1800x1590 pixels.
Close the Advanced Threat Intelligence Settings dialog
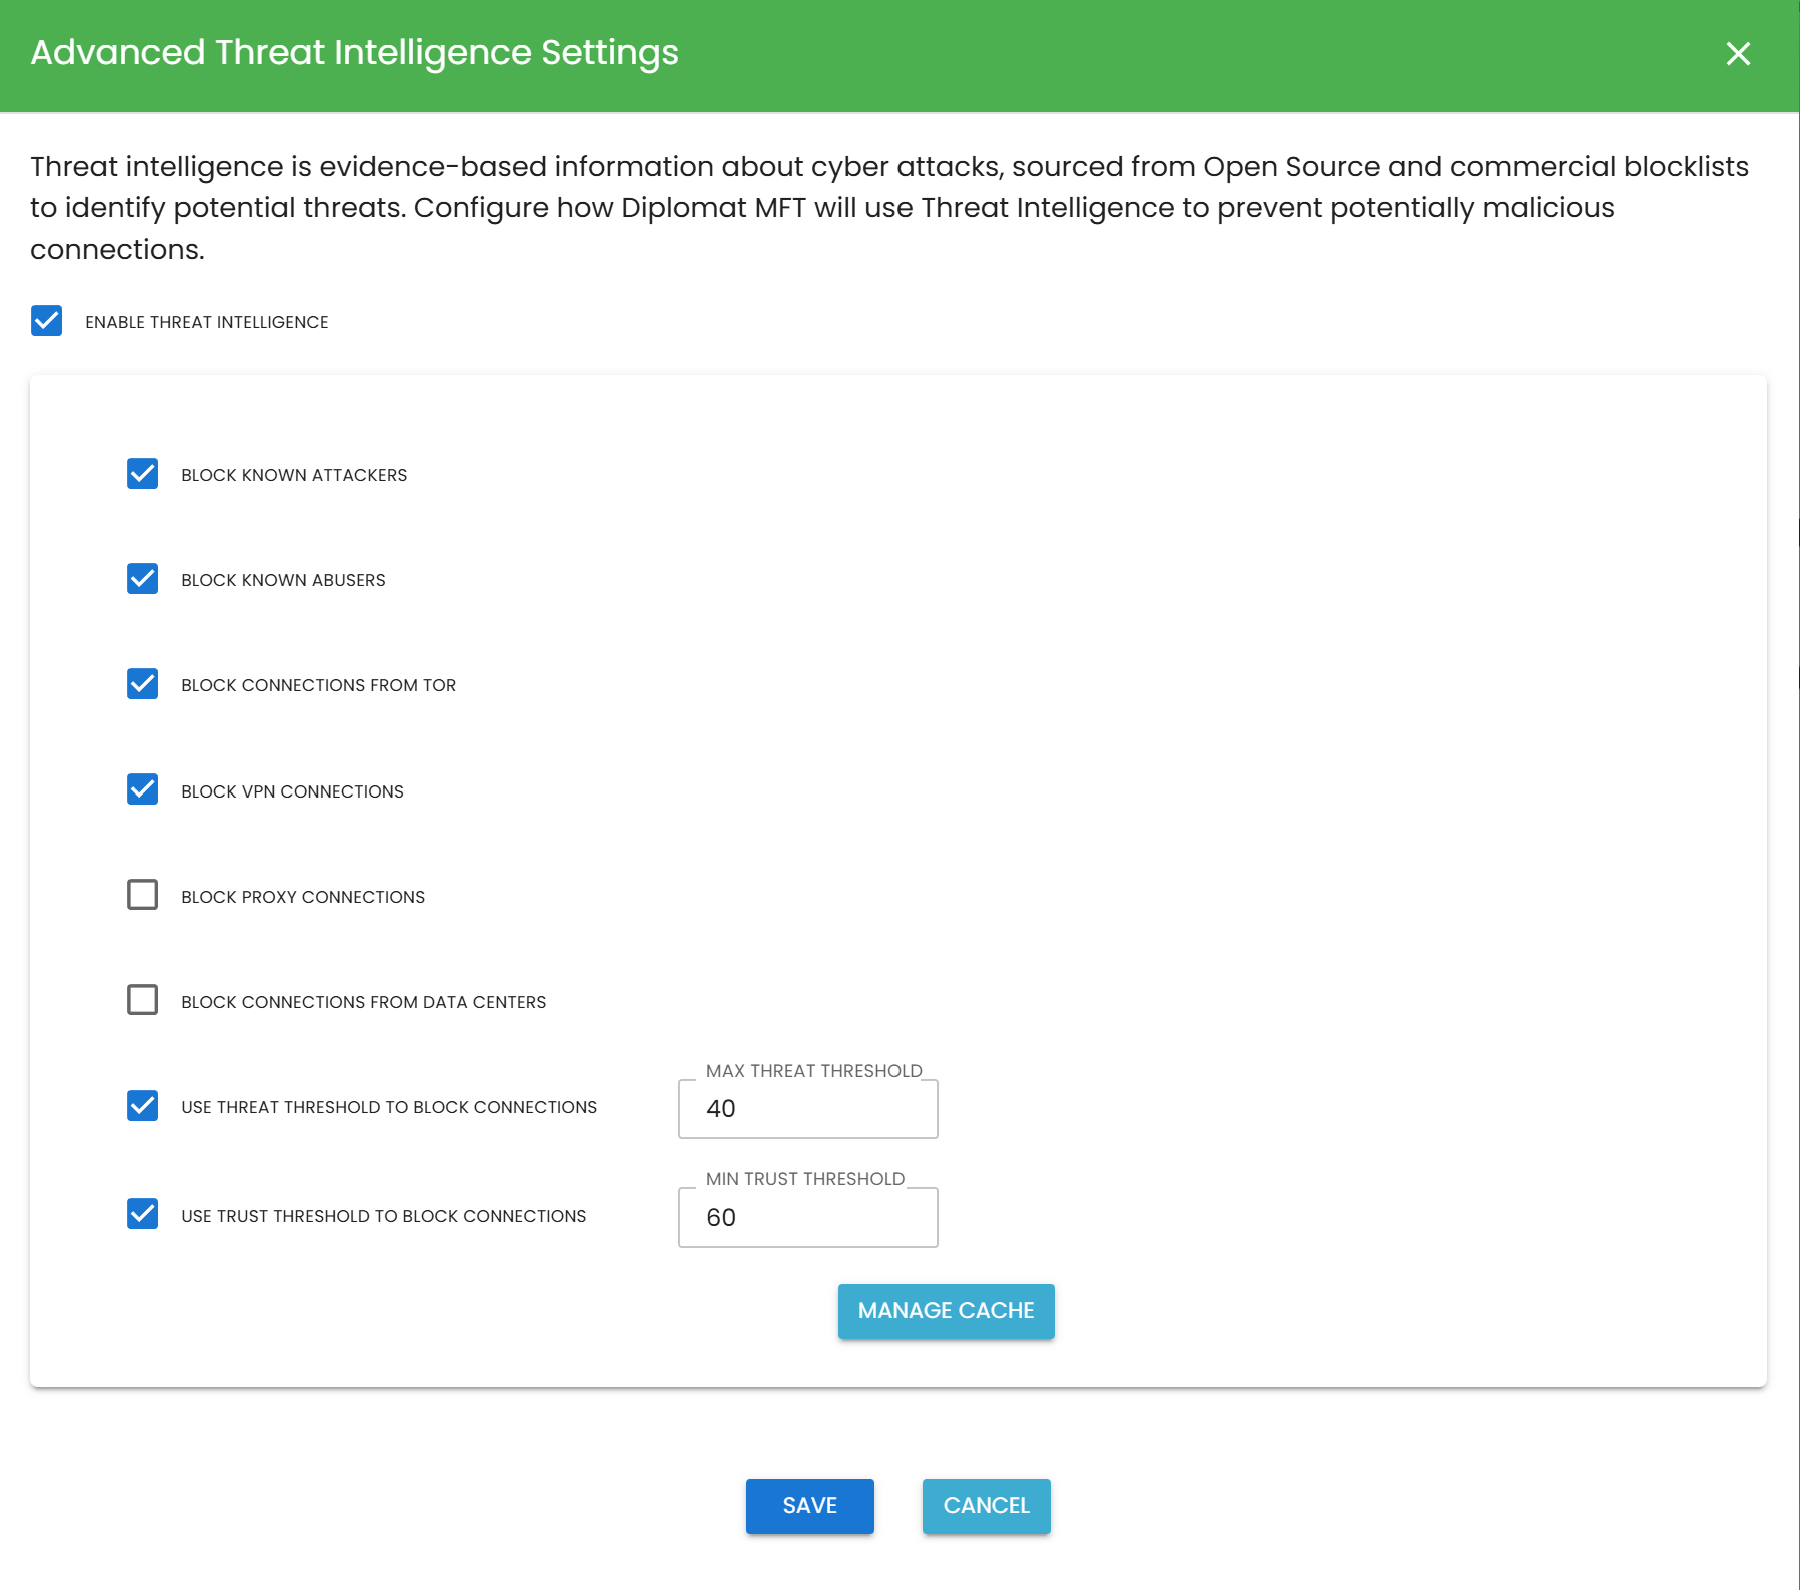[1738, 54]
